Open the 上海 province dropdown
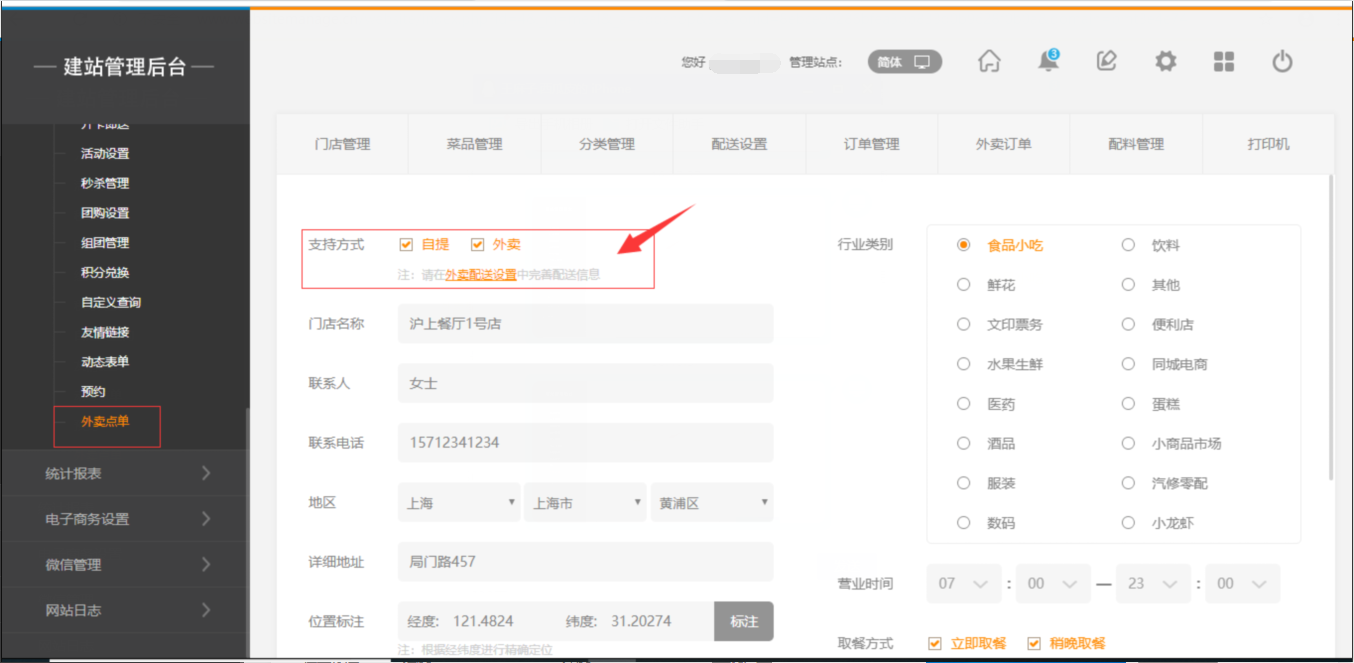Image resolution: width=1354 pixels, height=663 pixels. click(x=459, y=503)
